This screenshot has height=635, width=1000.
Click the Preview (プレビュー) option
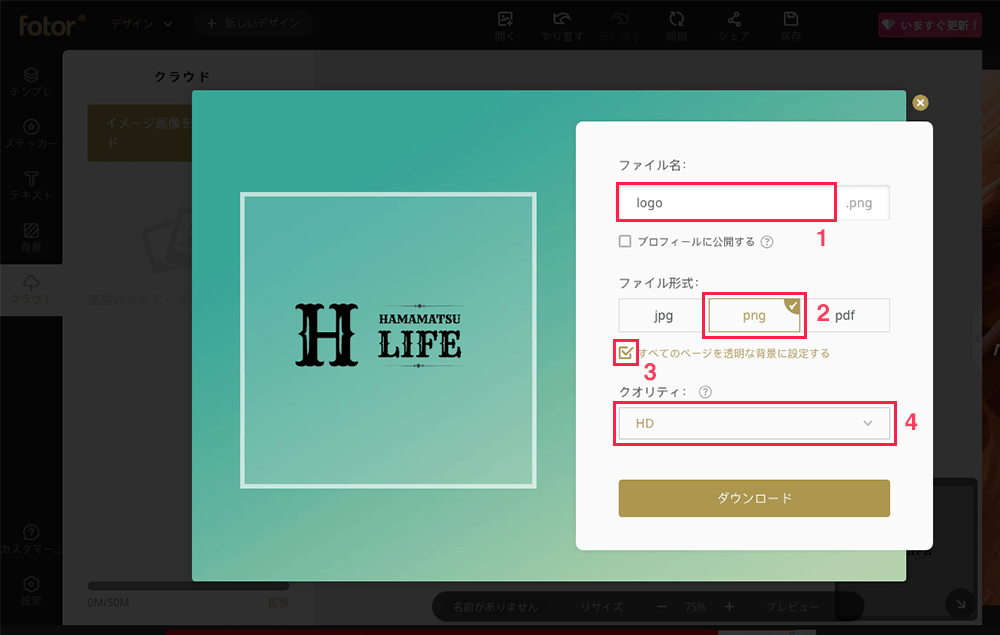792,607
